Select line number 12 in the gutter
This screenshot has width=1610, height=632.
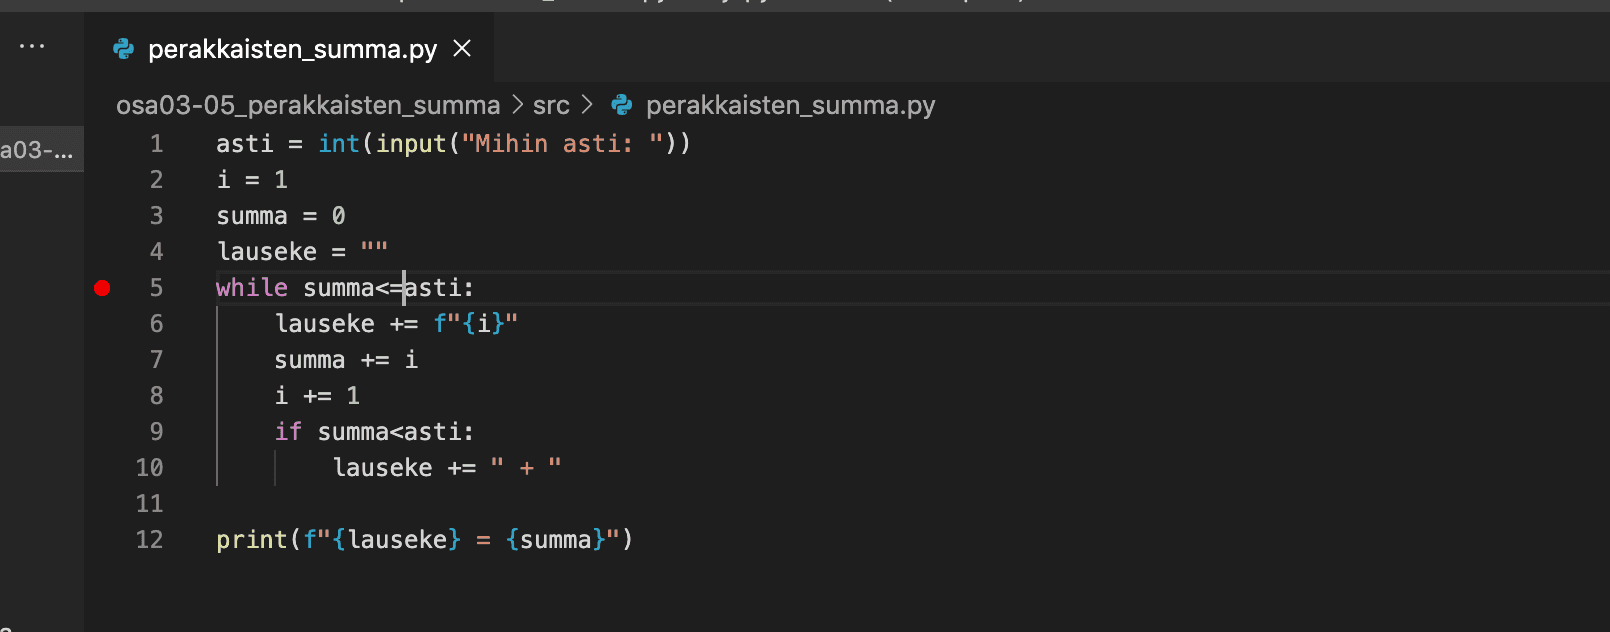pyautogui.click(x=150, y=540)
